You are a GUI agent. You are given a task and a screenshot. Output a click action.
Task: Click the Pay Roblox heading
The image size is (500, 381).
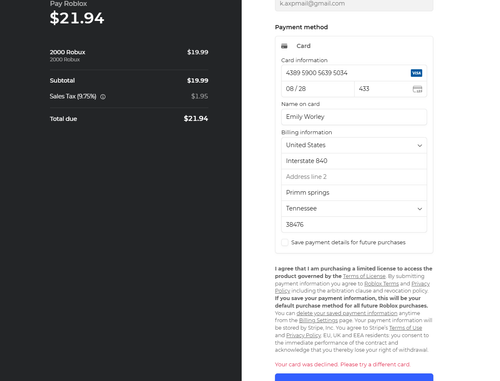pyautogui.click(x=68, y=4)
